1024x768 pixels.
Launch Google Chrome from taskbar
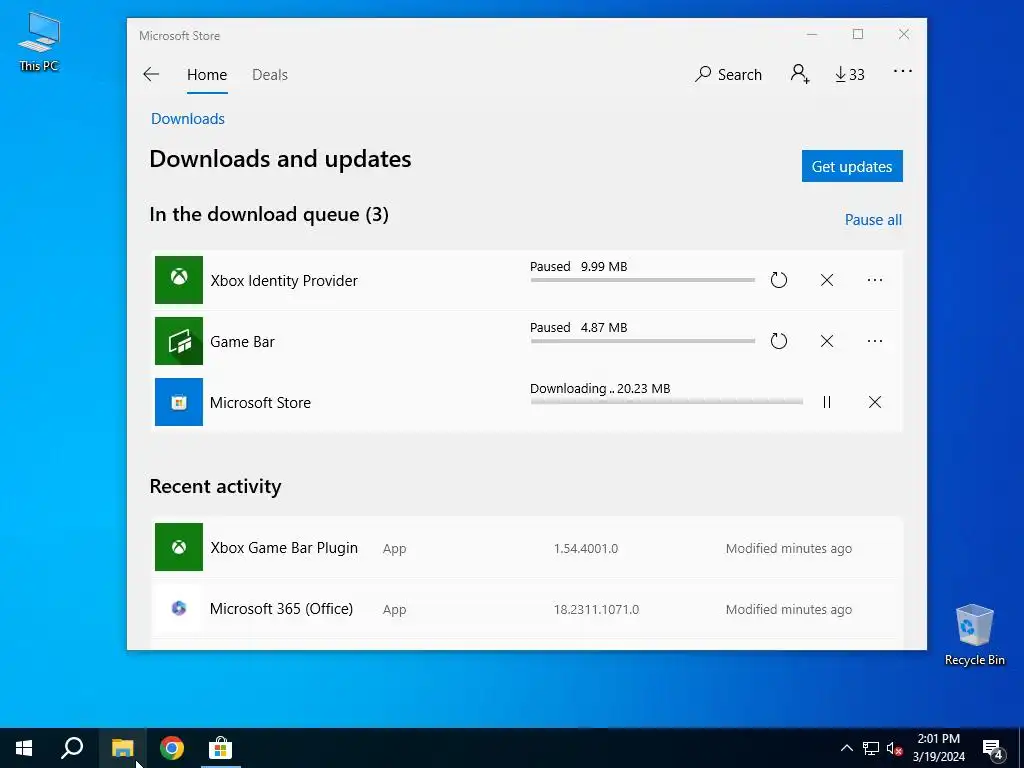[x=172, y=748]
